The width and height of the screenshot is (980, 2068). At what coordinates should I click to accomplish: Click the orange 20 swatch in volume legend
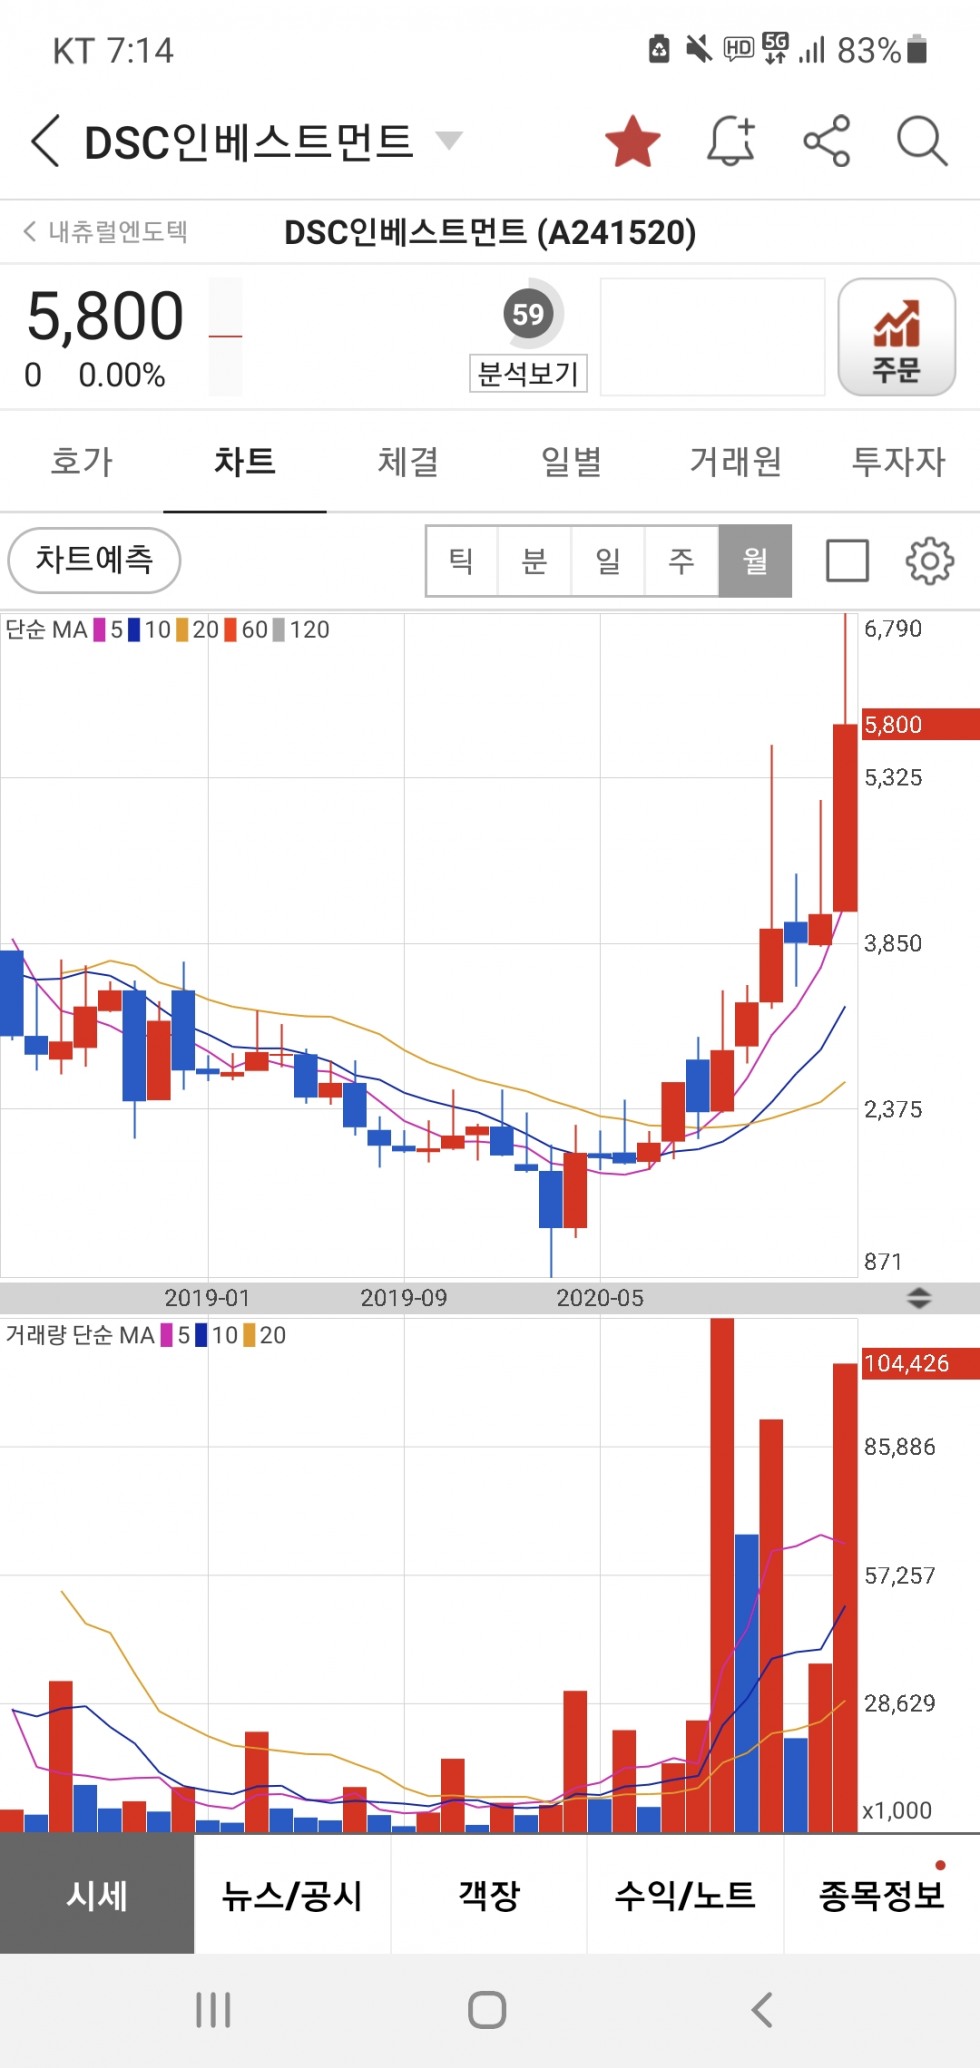pos(249,1335)
